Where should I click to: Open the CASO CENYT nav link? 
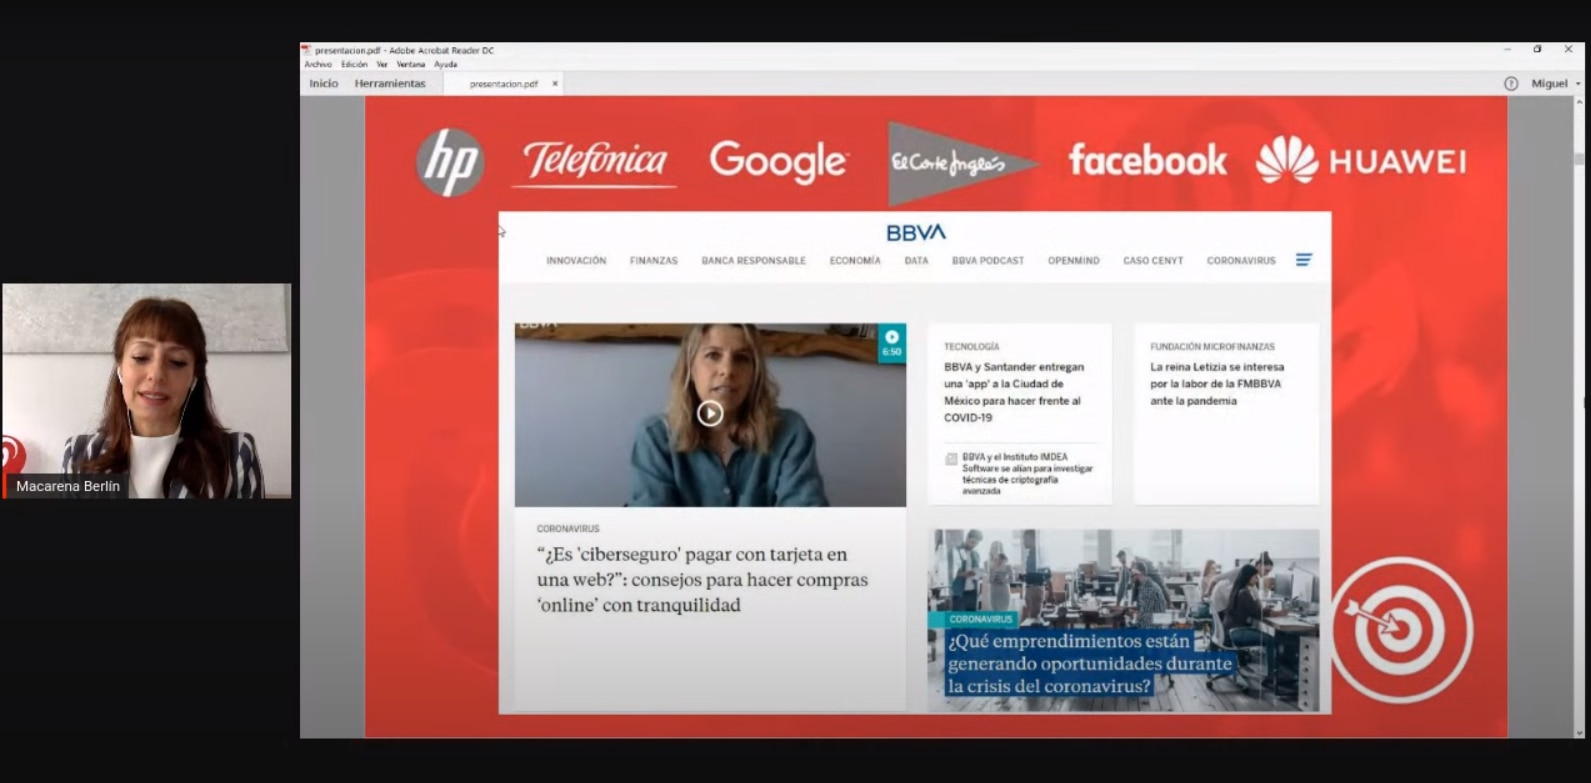[1153, 261]
